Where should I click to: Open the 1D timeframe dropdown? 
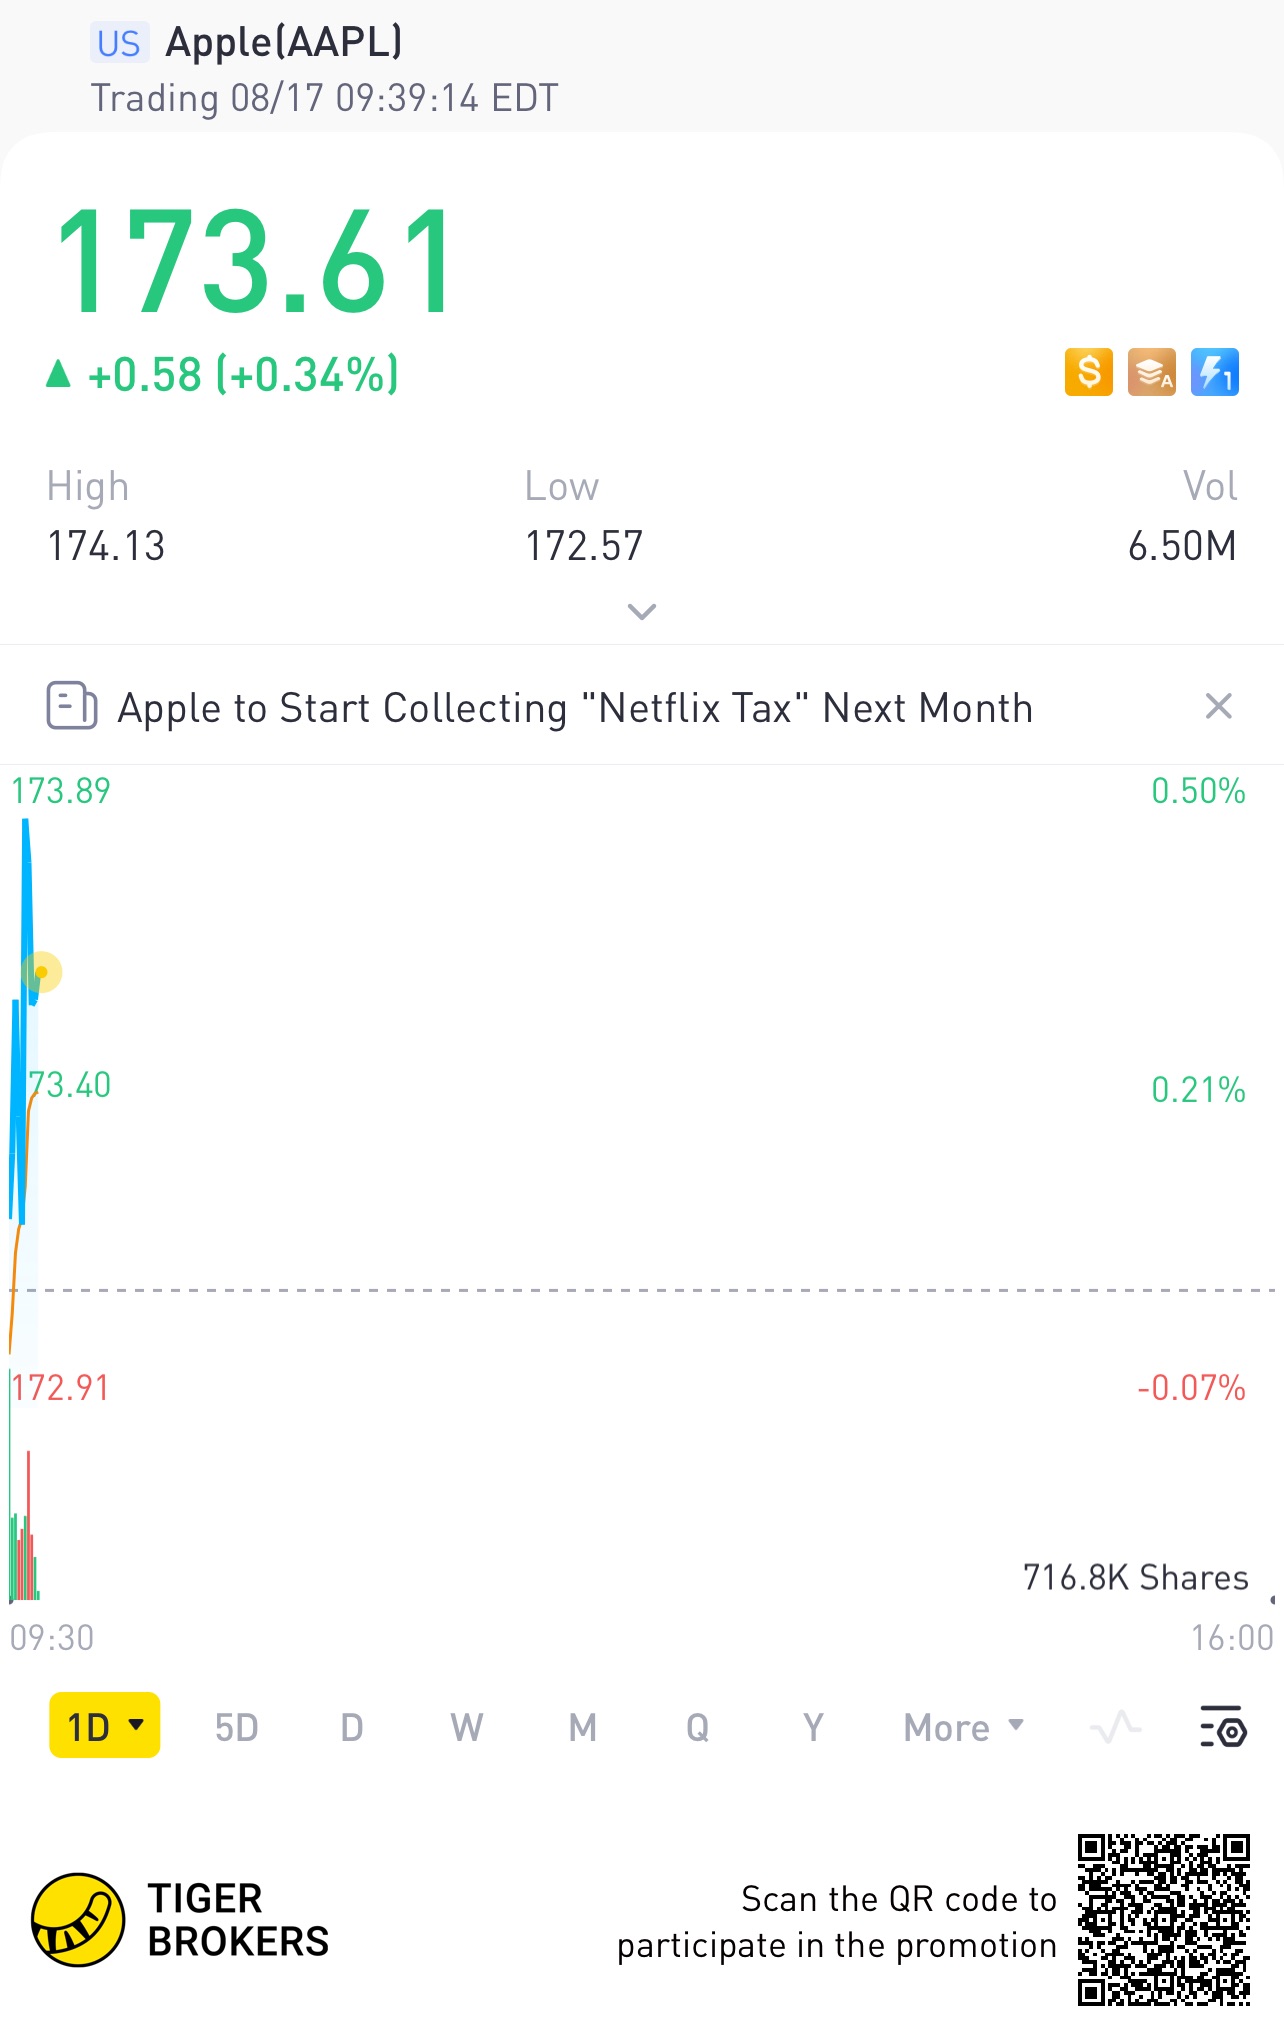tap(105, 1726)
